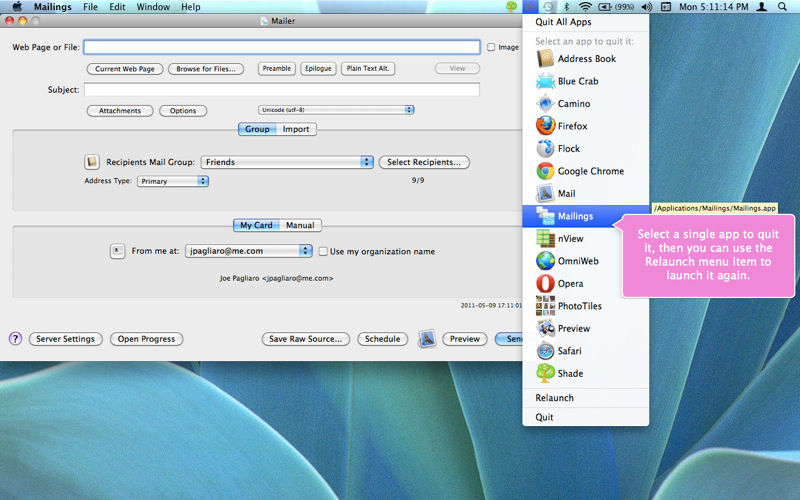Click the Attachments button
The height and width of the screenshot is (500, 800).
point(120,111)
